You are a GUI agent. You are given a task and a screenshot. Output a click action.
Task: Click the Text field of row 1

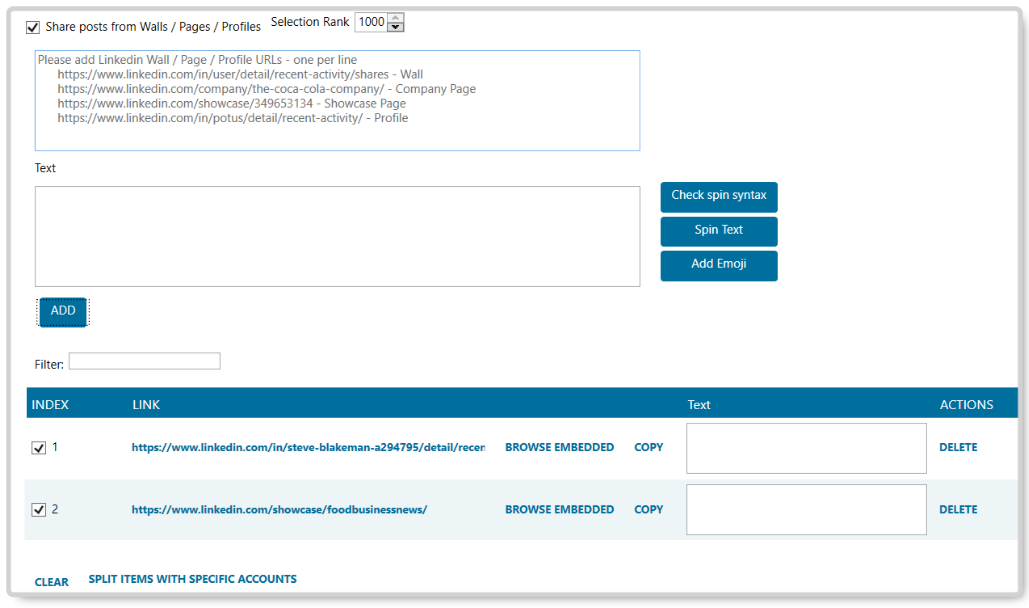pyautogui.click(x=805, y=448)
